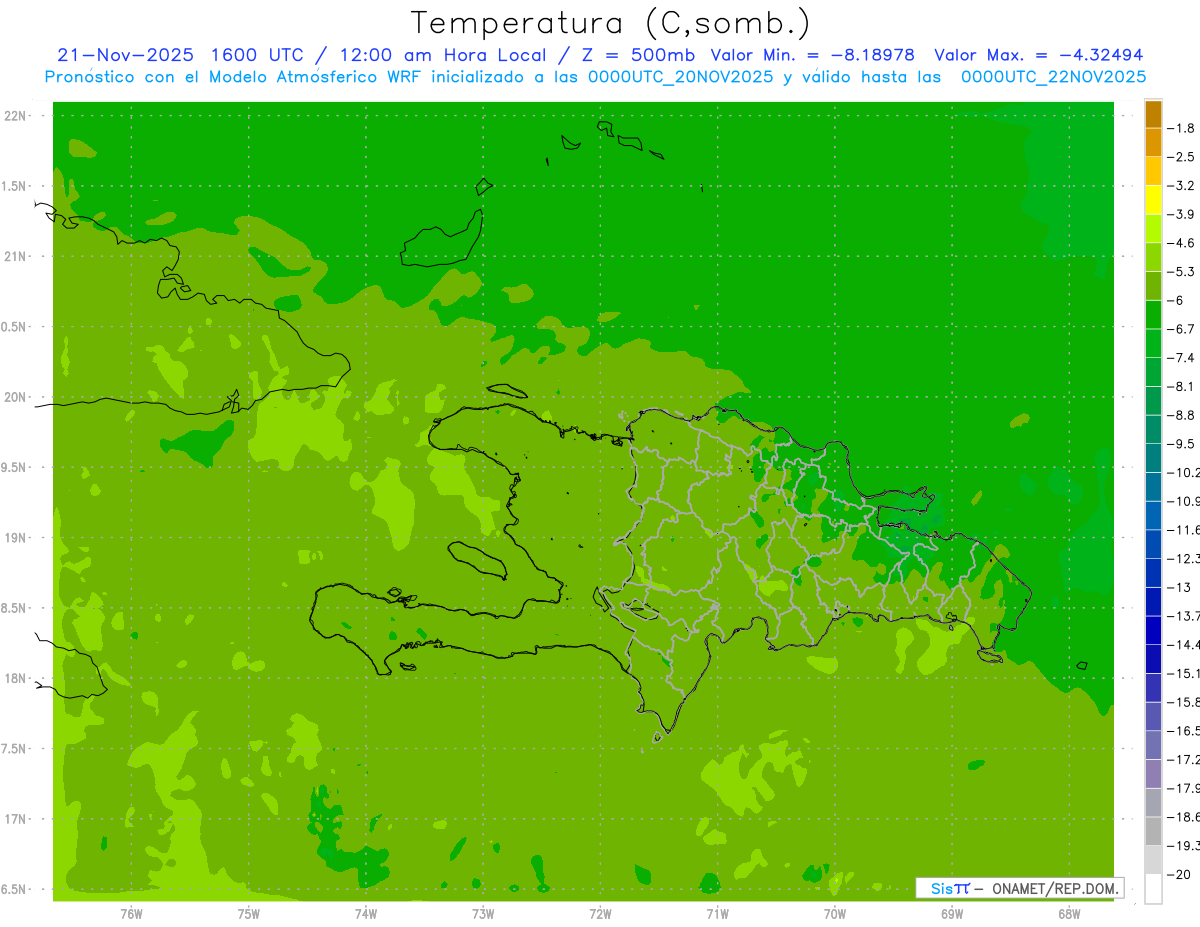Viewport: 1200px width, 927px height.
Task: Click the "75W" longitude label
Action: [249, 913]
